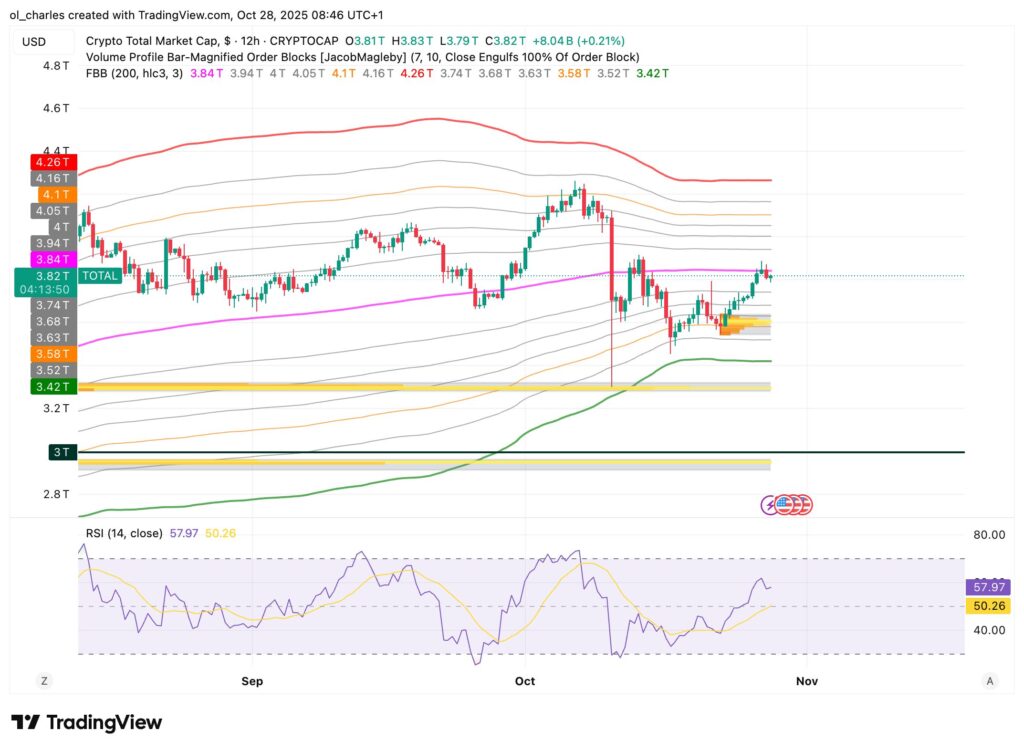Image resolution: width=1024 pixels, height=751 pixels.
Task: Click the yellow 50.26 RSI value label
Action: [988, 605]
